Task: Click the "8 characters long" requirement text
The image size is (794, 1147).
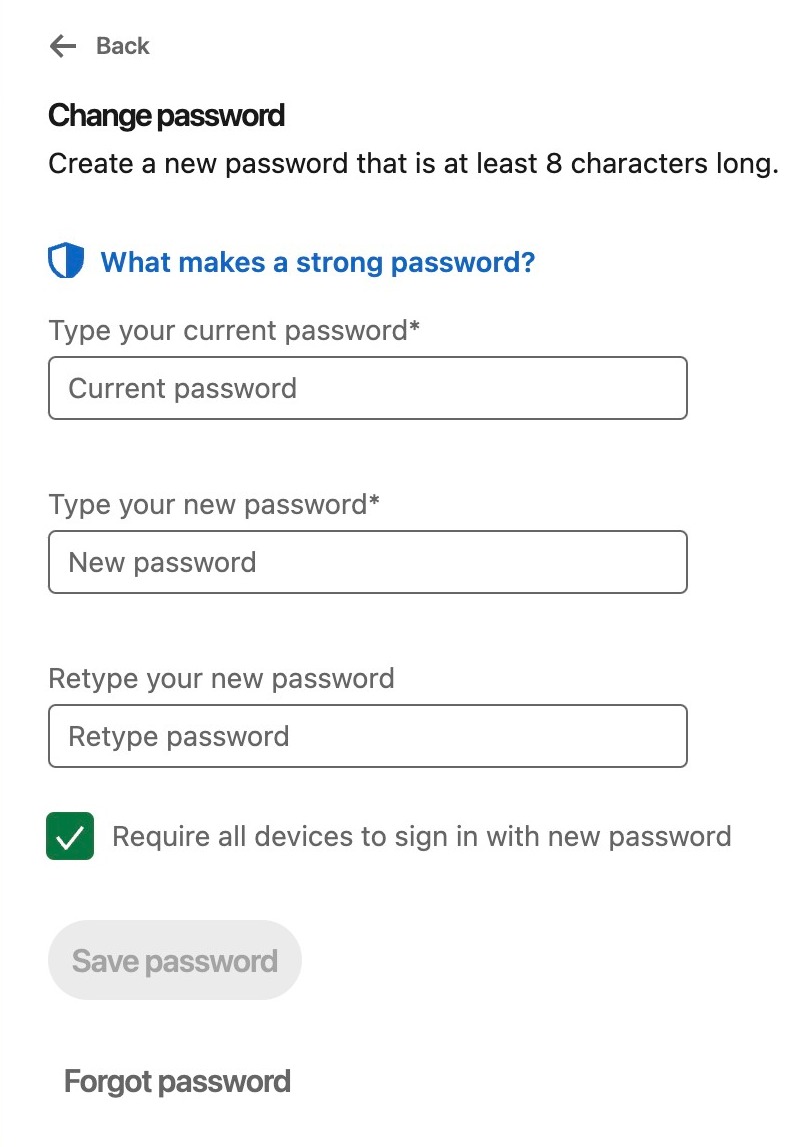Action: (x=662, y=164)
